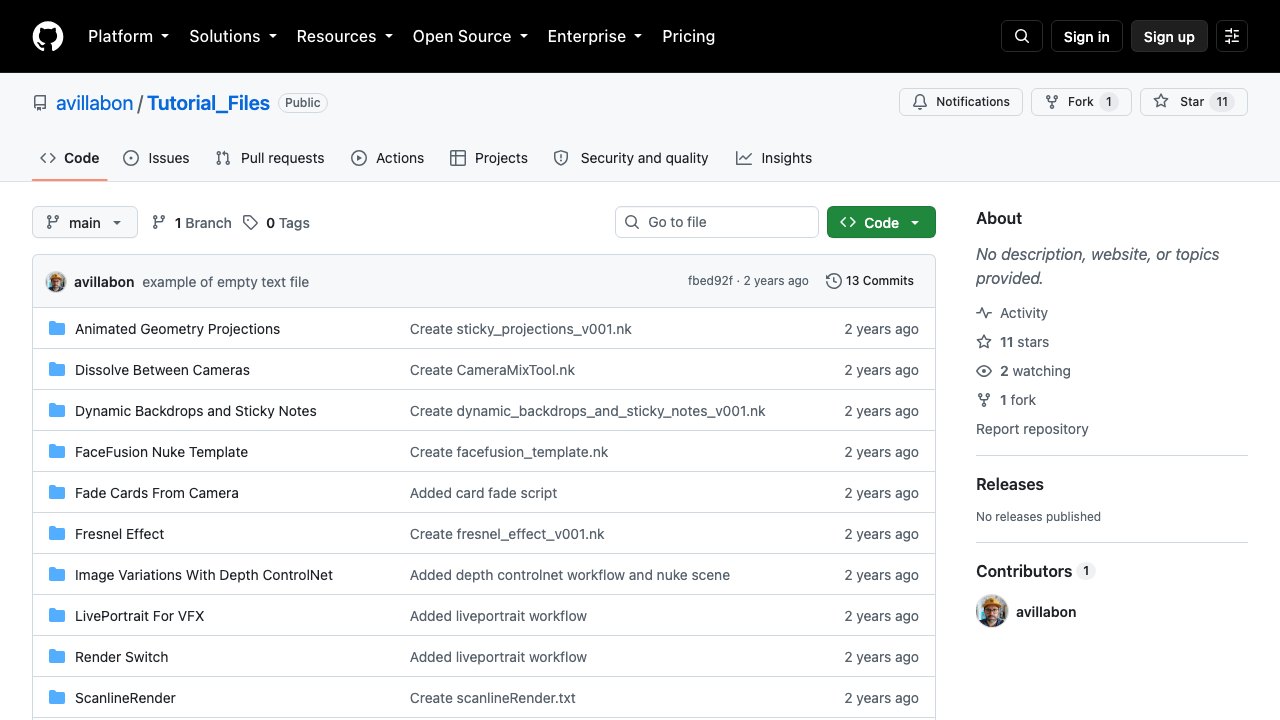Open the Releases heading link
1280x720 pixels.
[x=1010, y=484]
